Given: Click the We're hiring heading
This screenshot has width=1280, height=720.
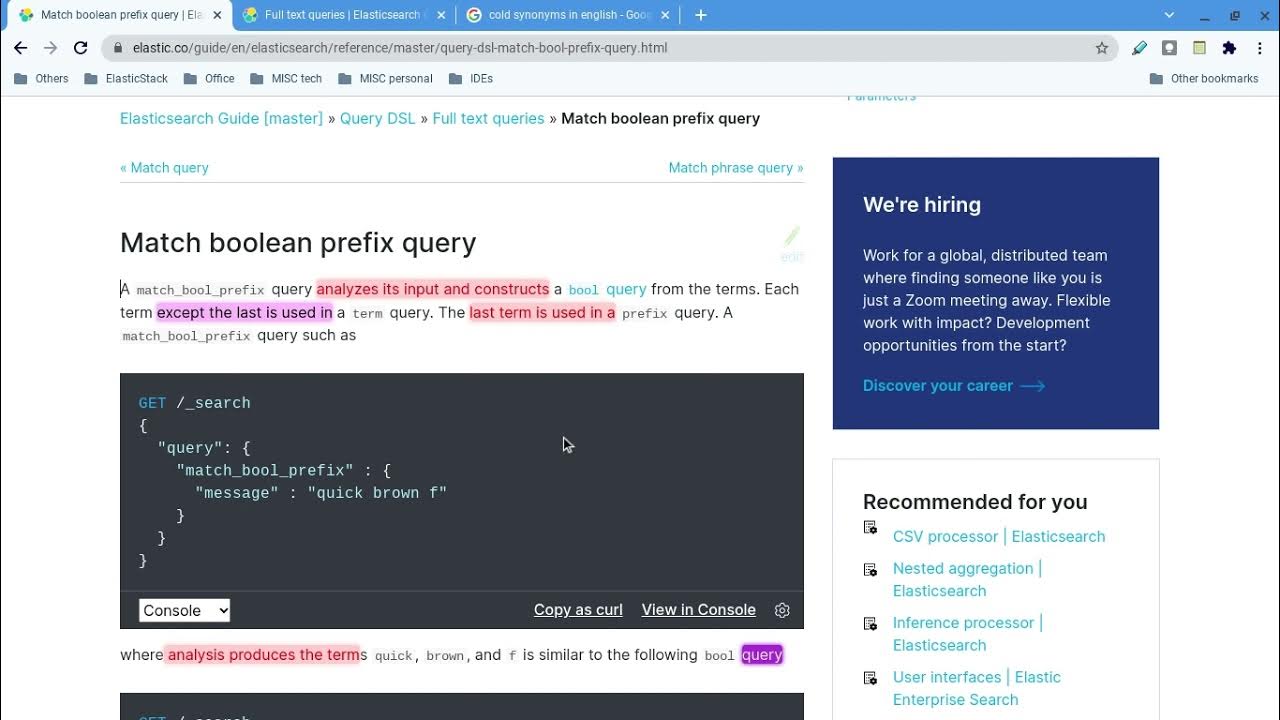Looking at the screenshot, I should tap(922, 204).
